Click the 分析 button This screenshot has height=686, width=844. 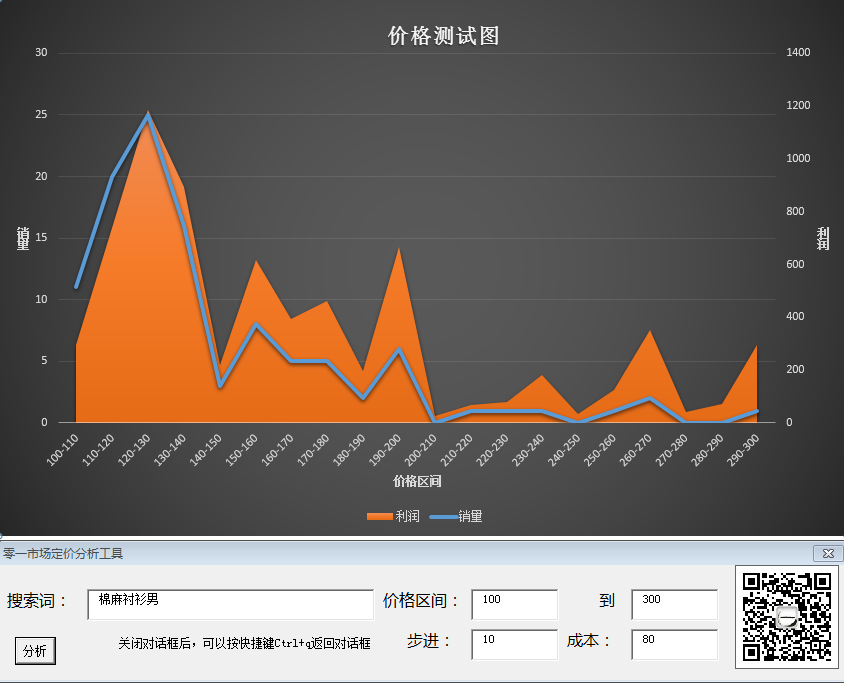coord(35,650)
